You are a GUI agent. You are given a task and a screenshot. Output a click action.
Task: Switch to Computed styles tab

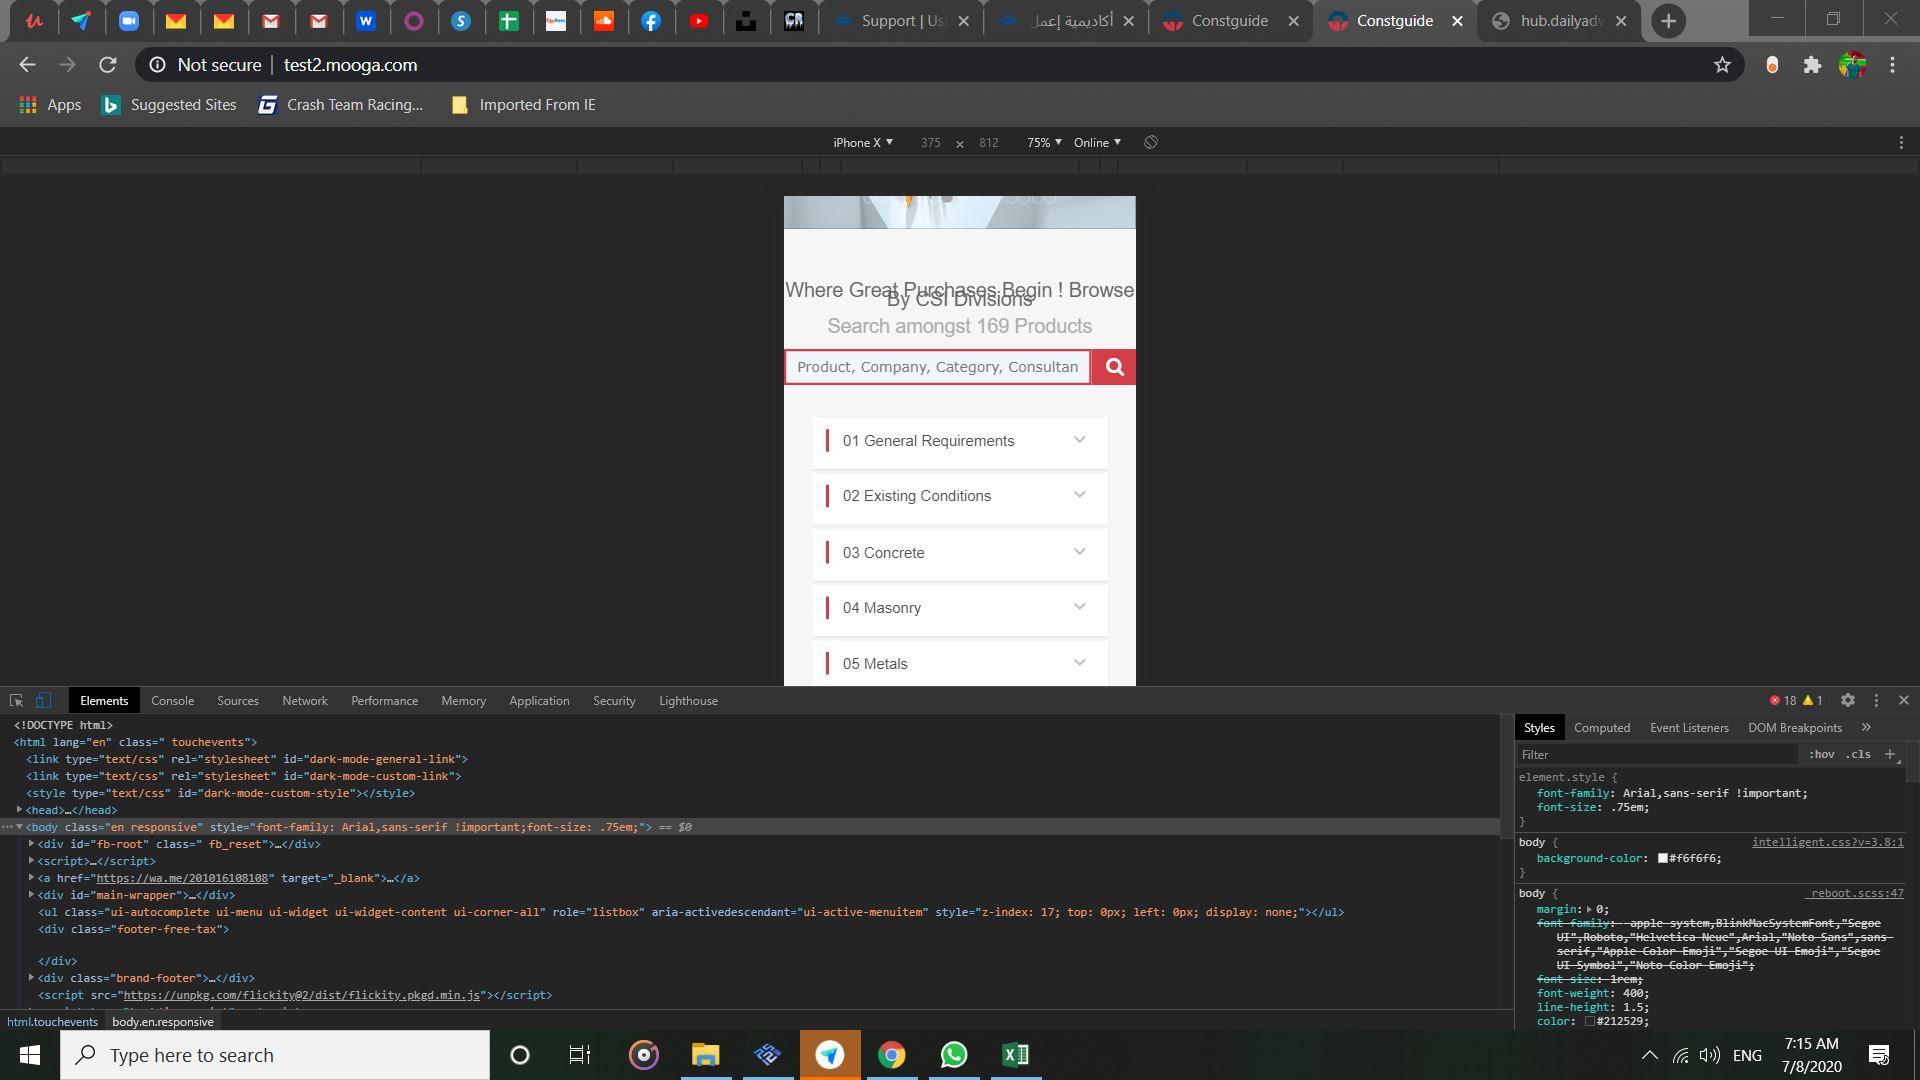point(1602,727)
